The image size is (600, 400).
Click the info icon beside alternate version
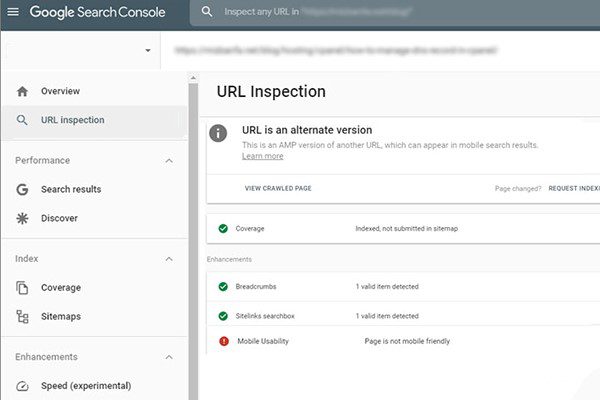[218, 133]
